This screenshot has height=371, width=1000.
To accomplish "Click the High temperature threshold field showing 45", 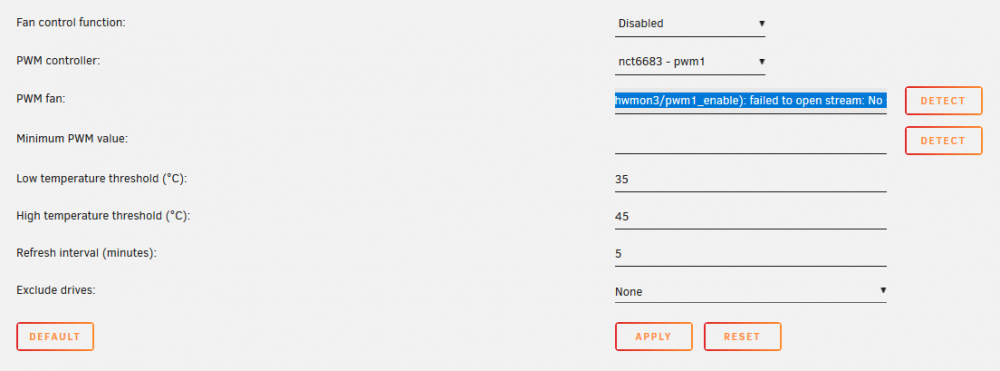I will pyautogui.click(x=751, y=216).
